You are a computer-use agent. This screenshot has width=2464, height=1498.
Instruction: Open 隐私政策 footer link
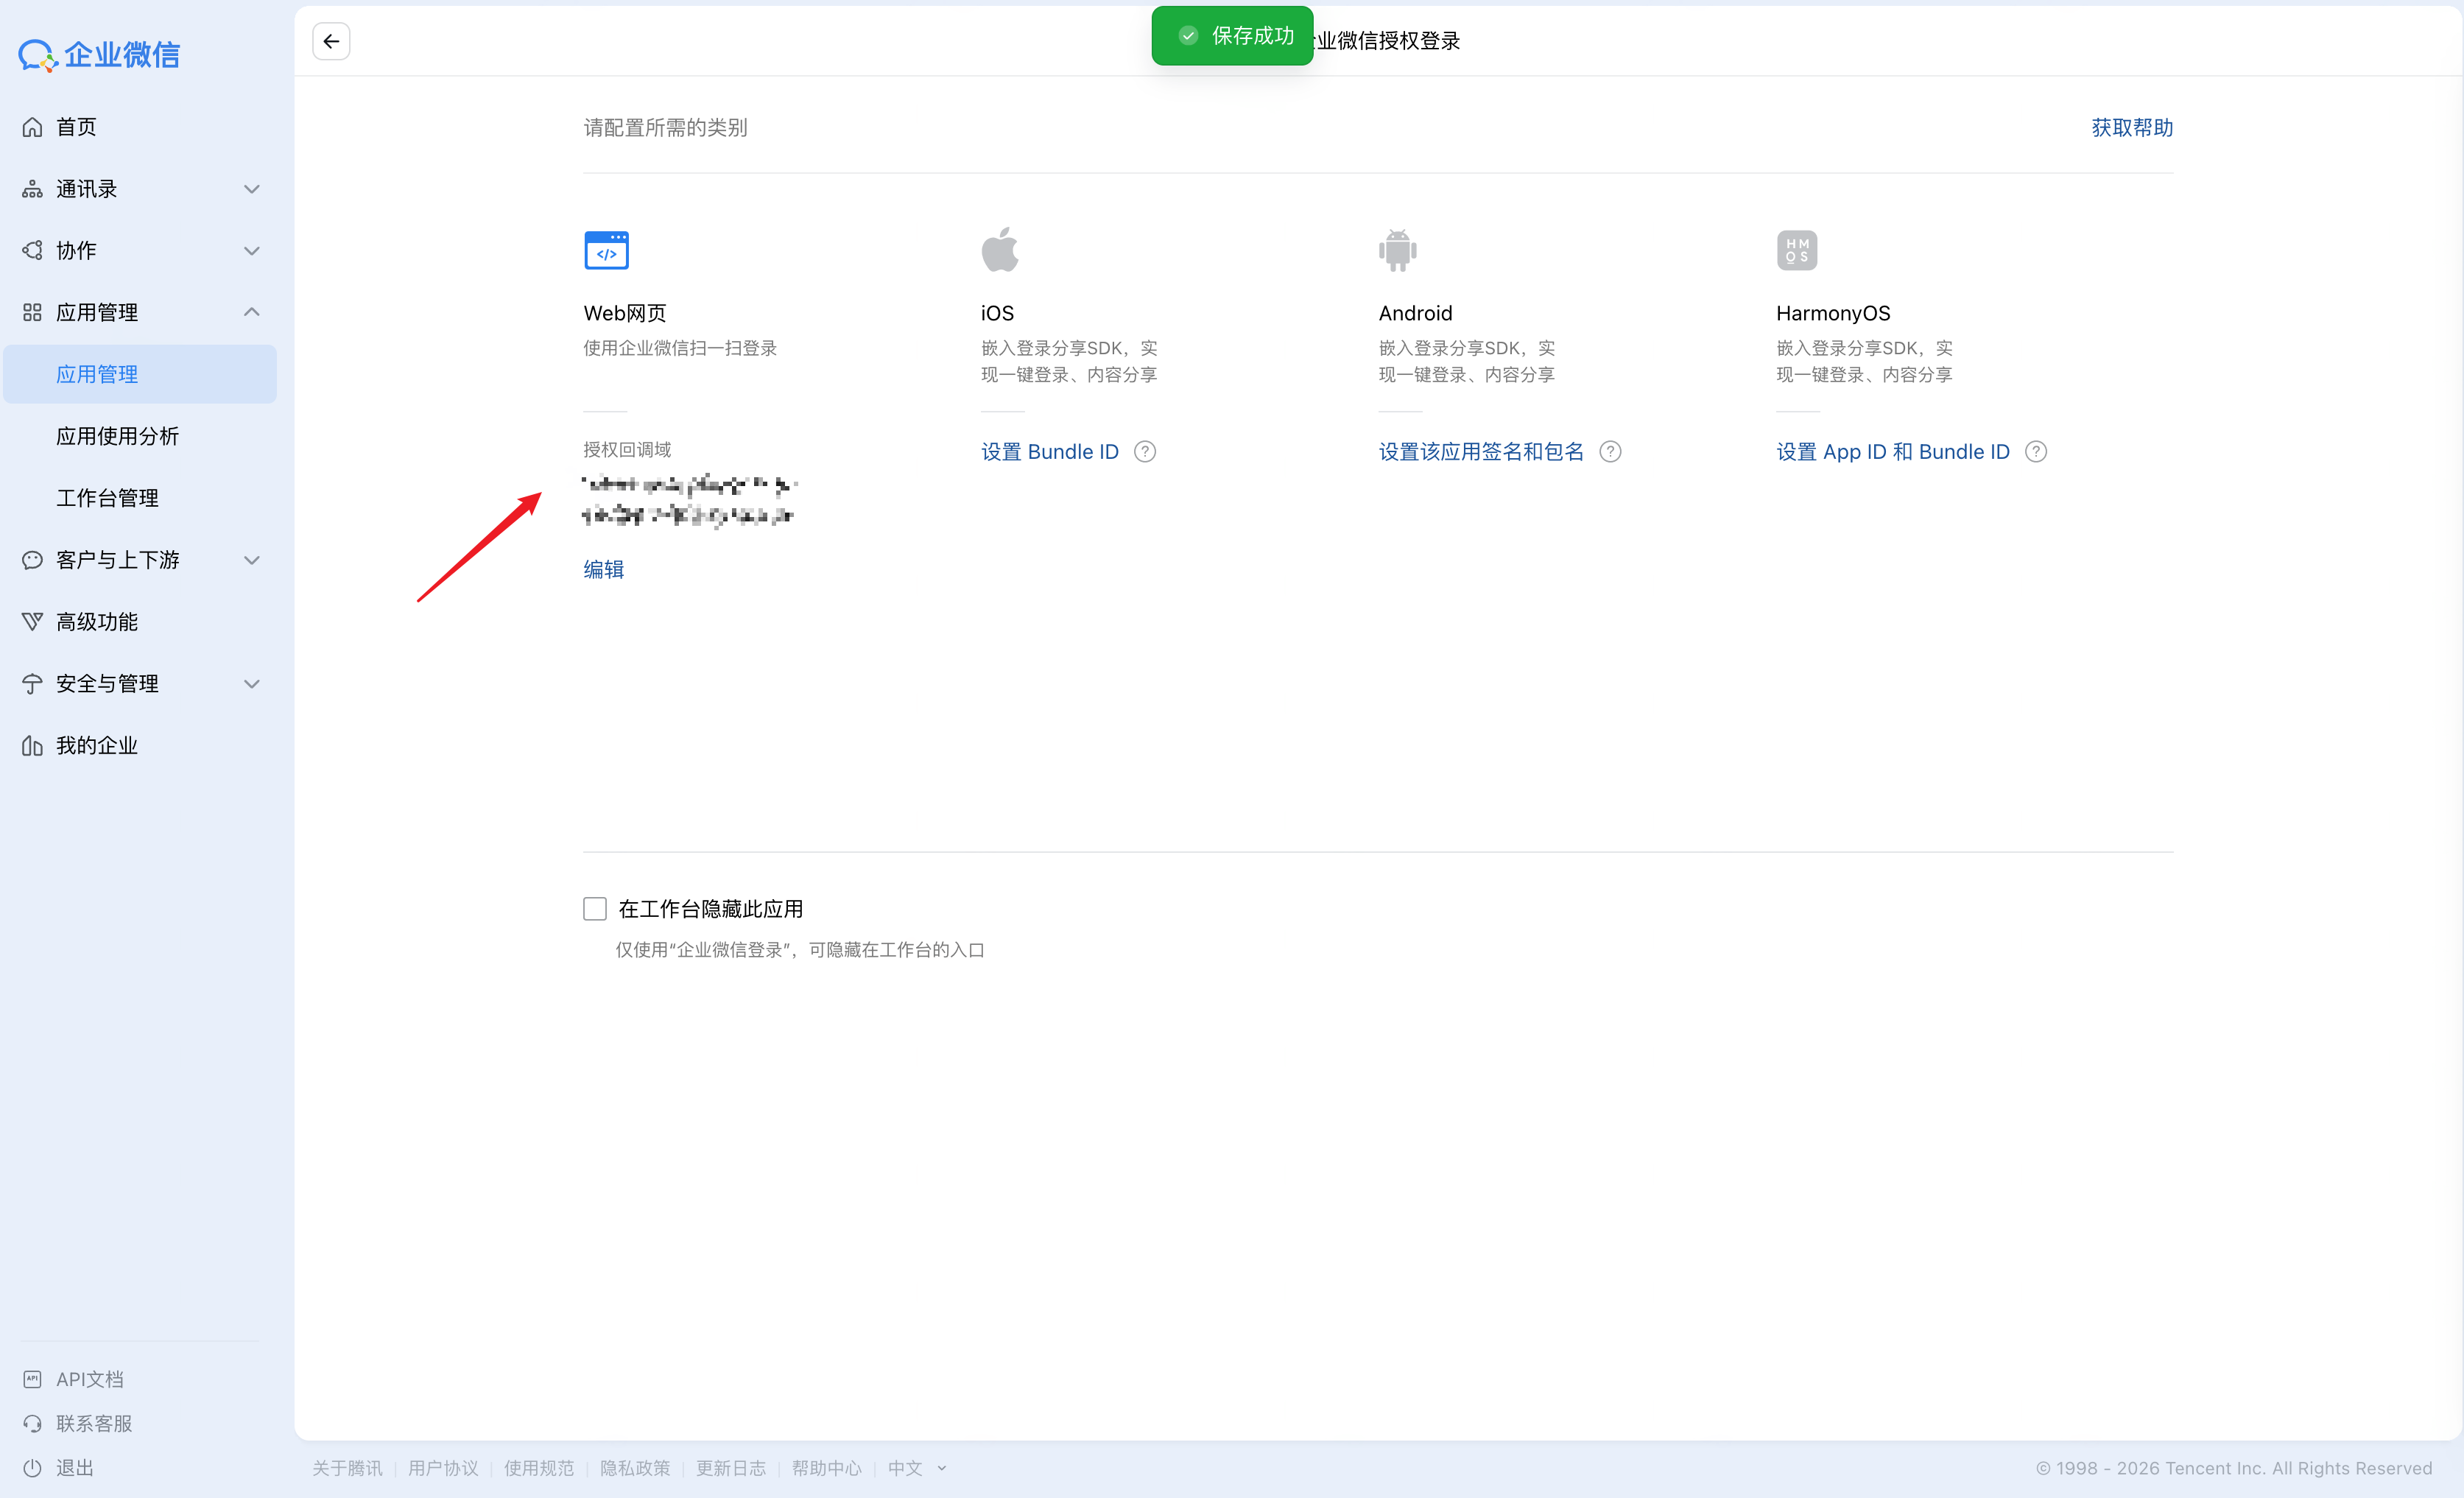pyautogui.click(x=635, y=1468)
